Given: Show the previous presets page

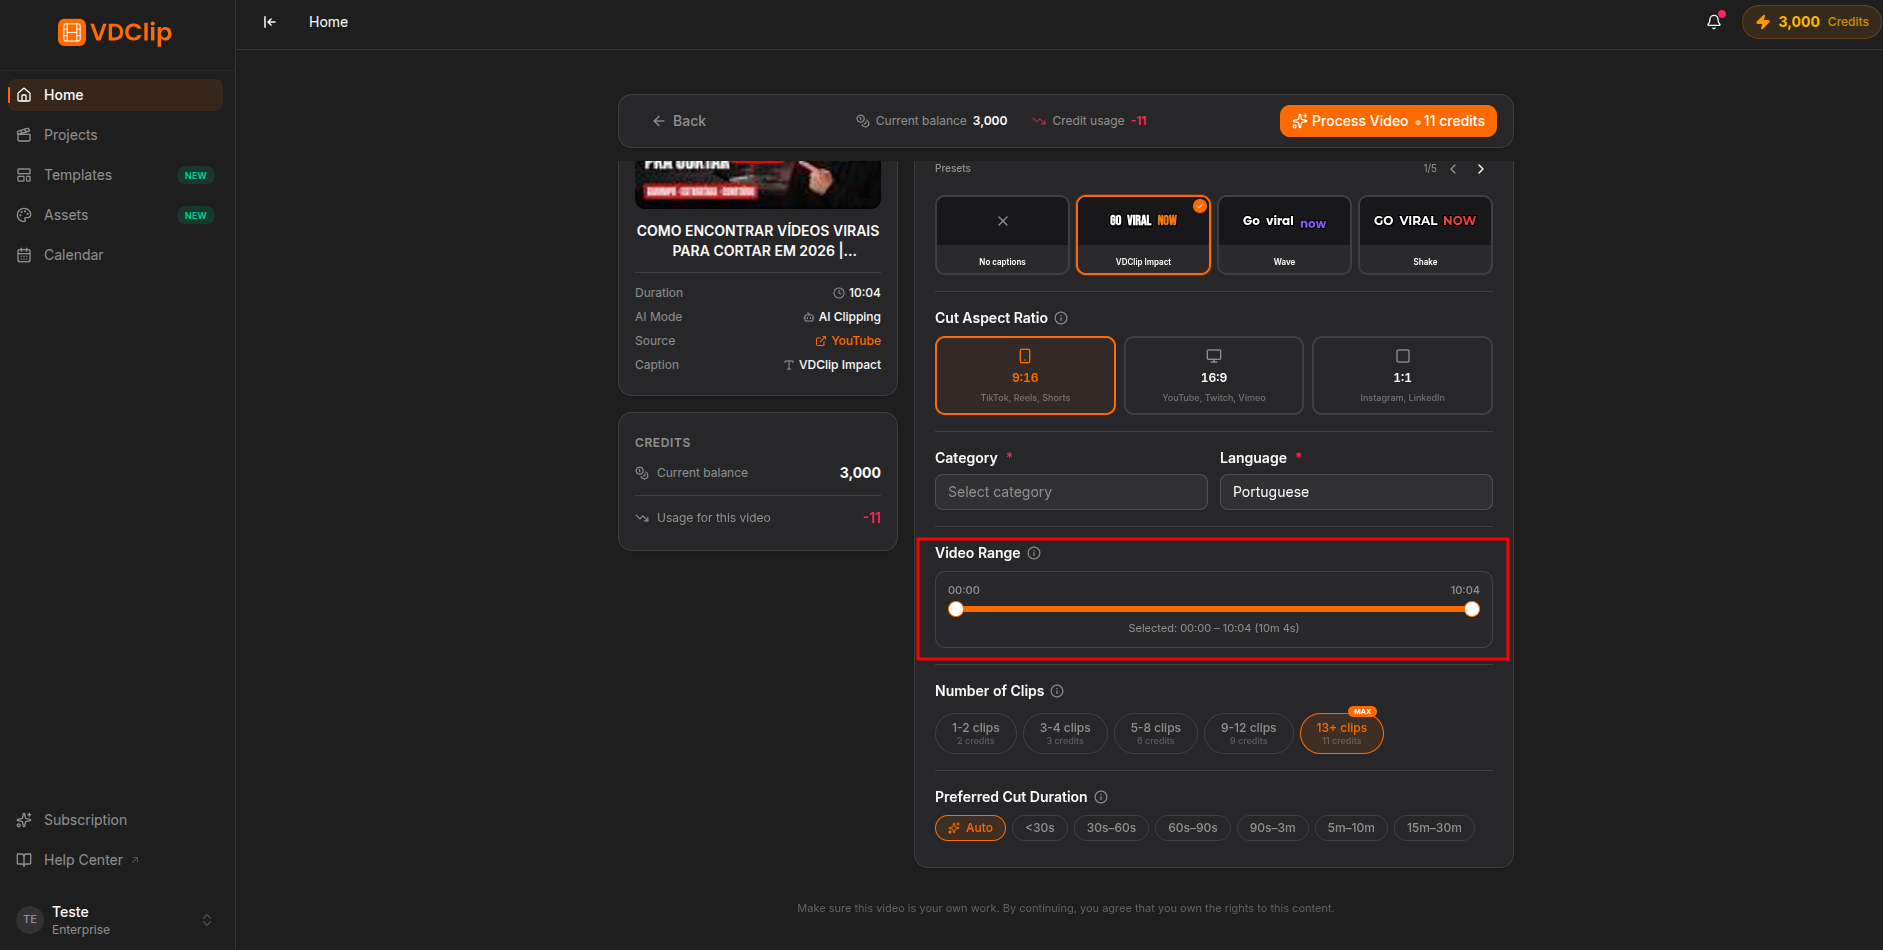Looking at the screenshot, I should pos(1453,169).
